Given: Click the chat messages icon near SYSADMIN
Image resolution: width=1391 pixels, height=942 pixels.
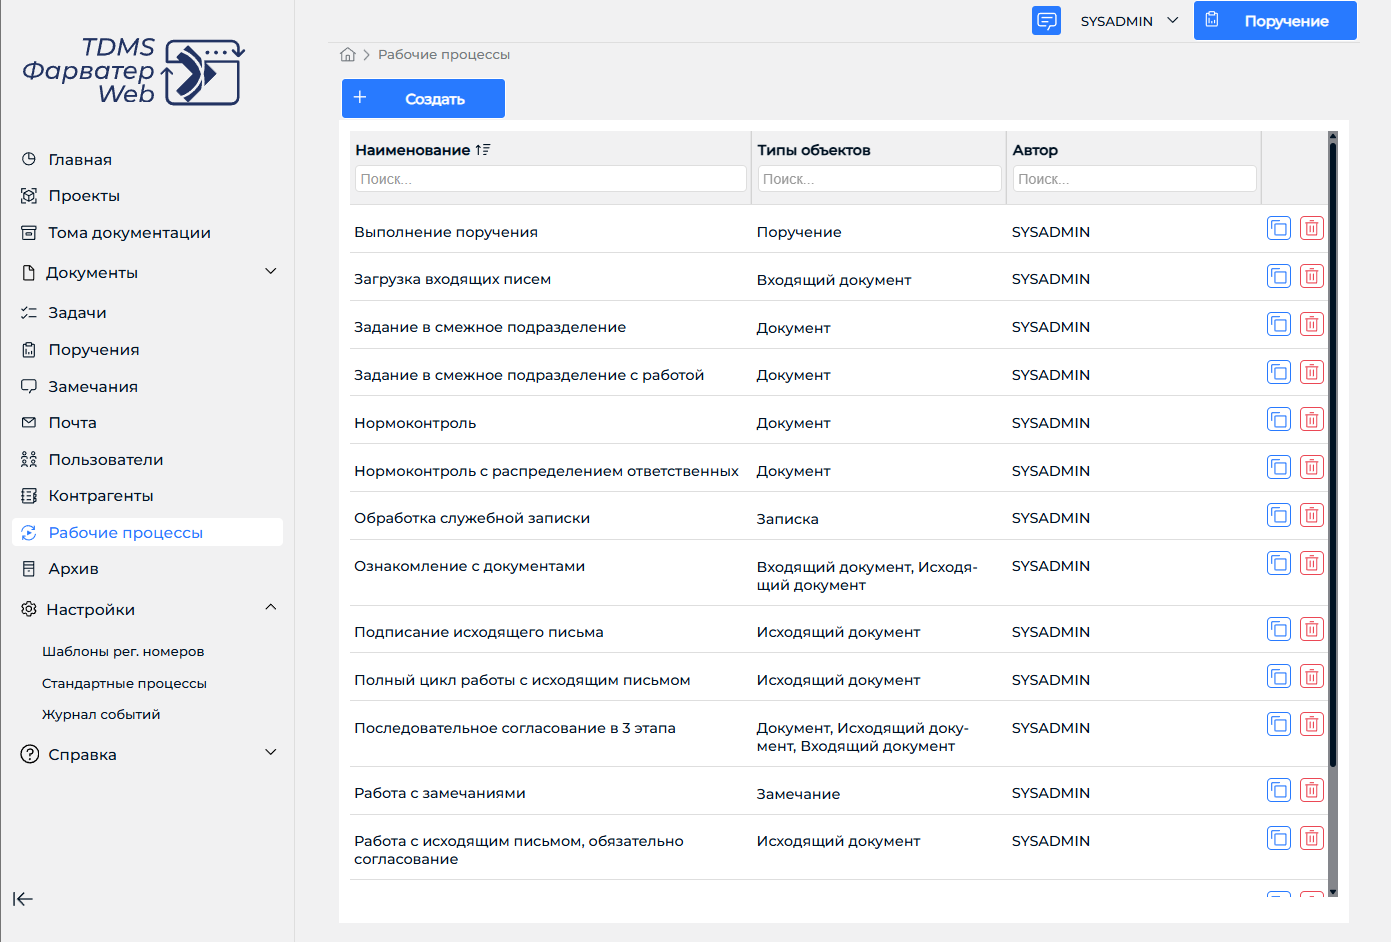Looking at the screenshot, I should [1046, 20].
